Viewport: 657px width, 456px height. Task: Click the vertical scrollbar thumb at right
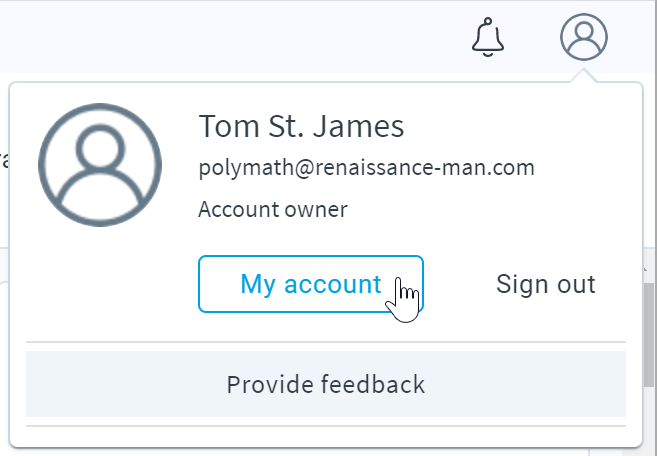pos(650,334)
